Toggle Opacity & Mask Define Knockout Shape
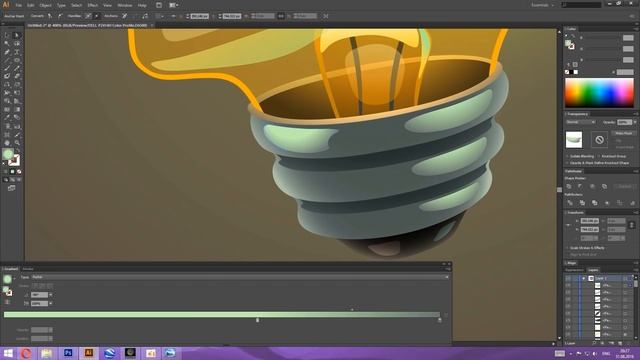Screen dimensions: 640x360 pos(567,163)
